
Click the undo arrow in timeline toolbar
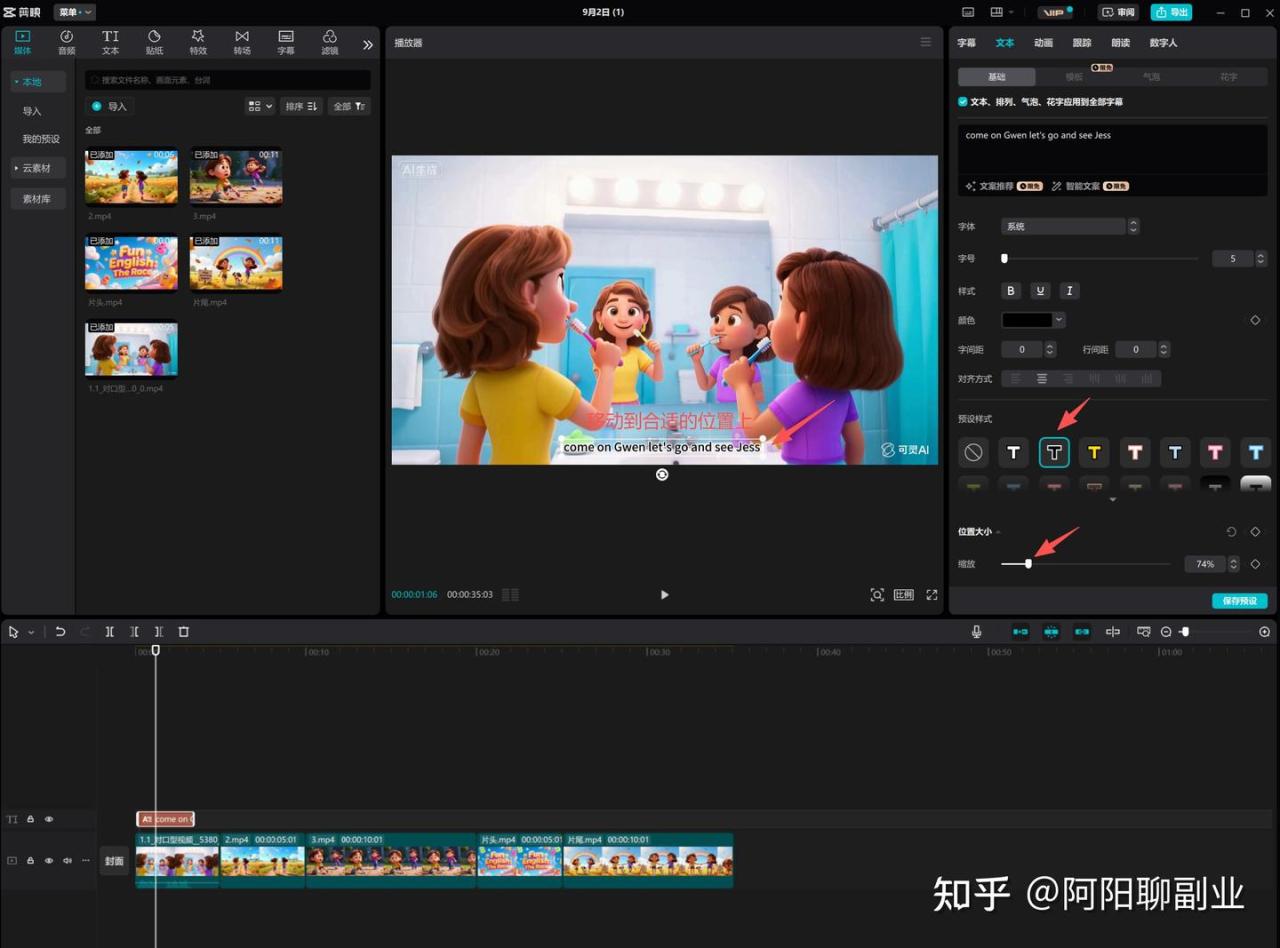(x=60, y=632)
